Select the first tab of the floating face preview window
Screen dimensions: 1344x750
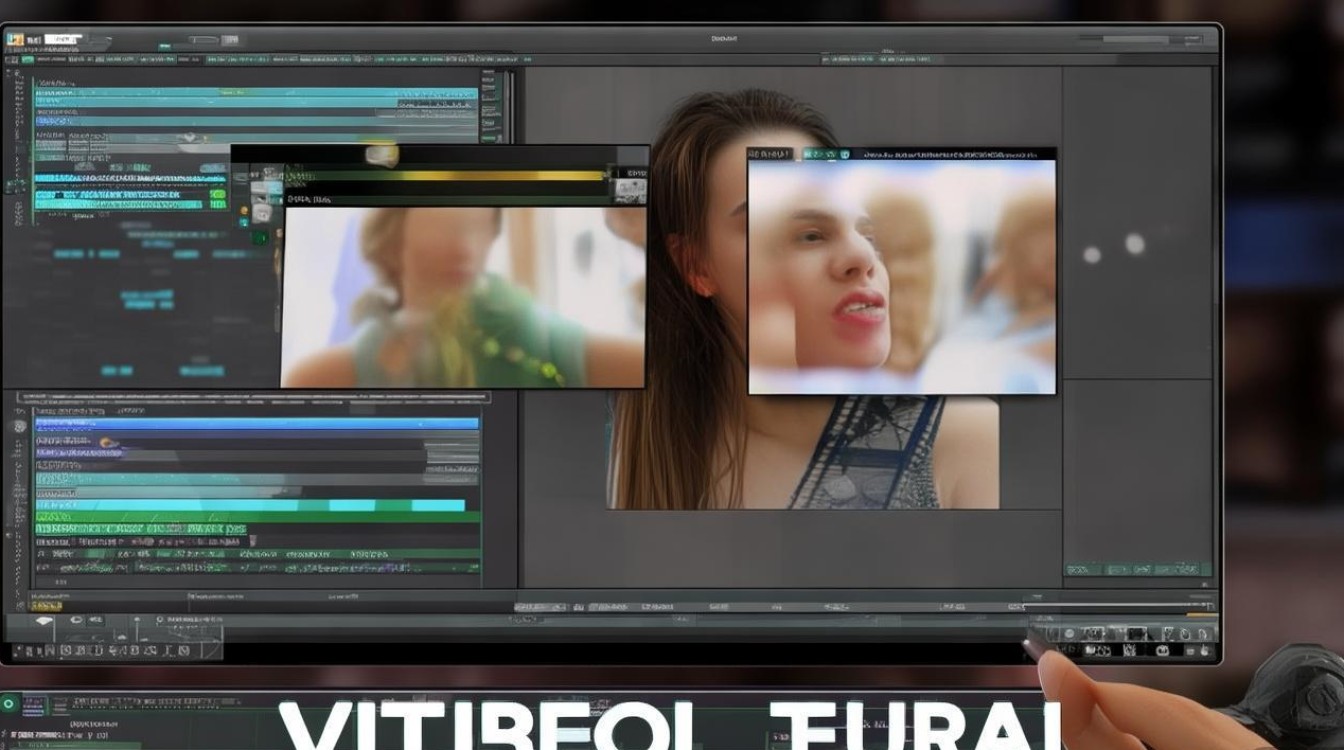click(770, 154)
